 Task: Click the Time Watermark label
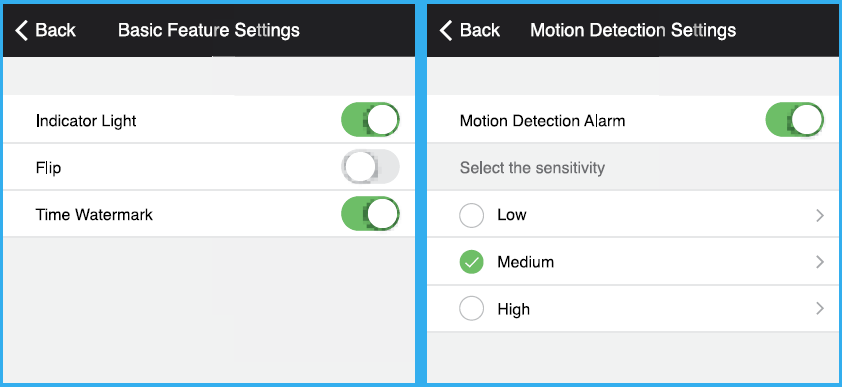coord(94,215)
